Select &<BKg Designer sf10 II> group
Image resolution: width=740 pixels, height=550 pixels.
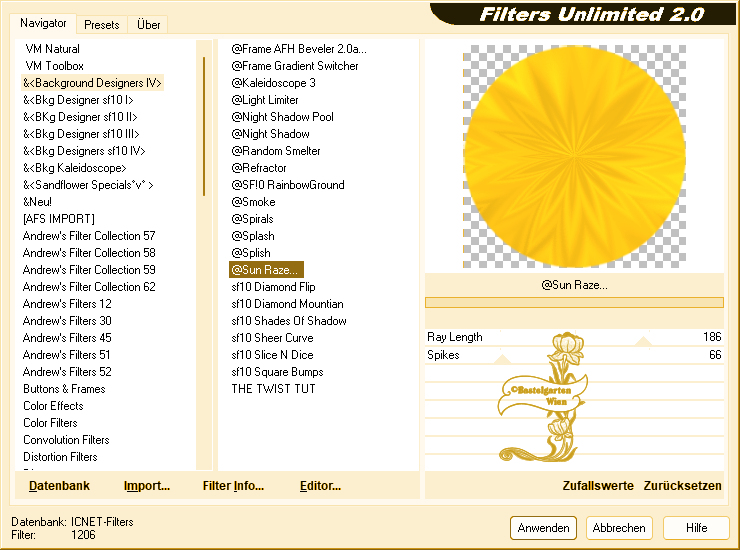tap(80, 117)
